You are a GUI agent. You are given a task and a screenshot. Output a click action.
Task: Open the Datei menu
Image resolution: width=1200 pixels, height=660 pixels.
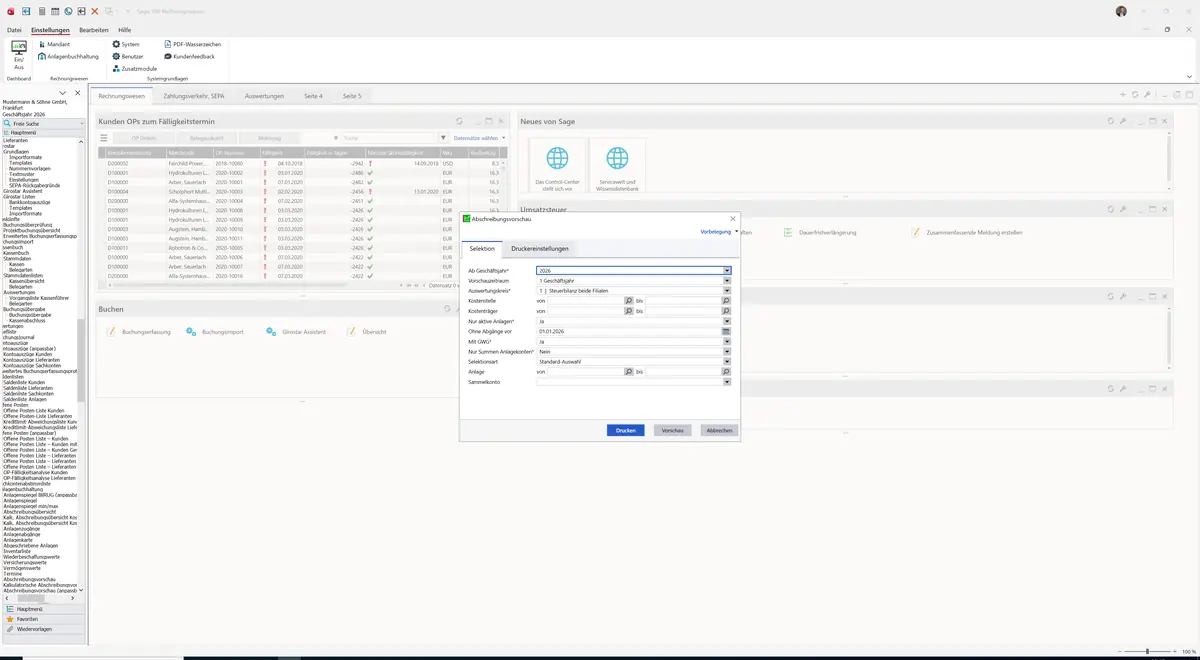14,30
